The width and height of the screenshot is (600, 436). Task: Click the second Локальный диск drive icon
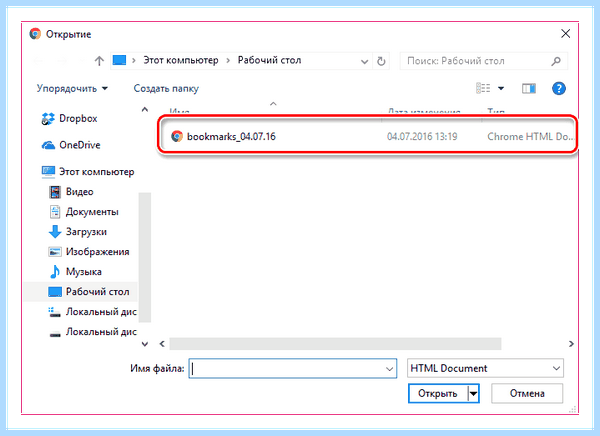[x=55, y=334]
